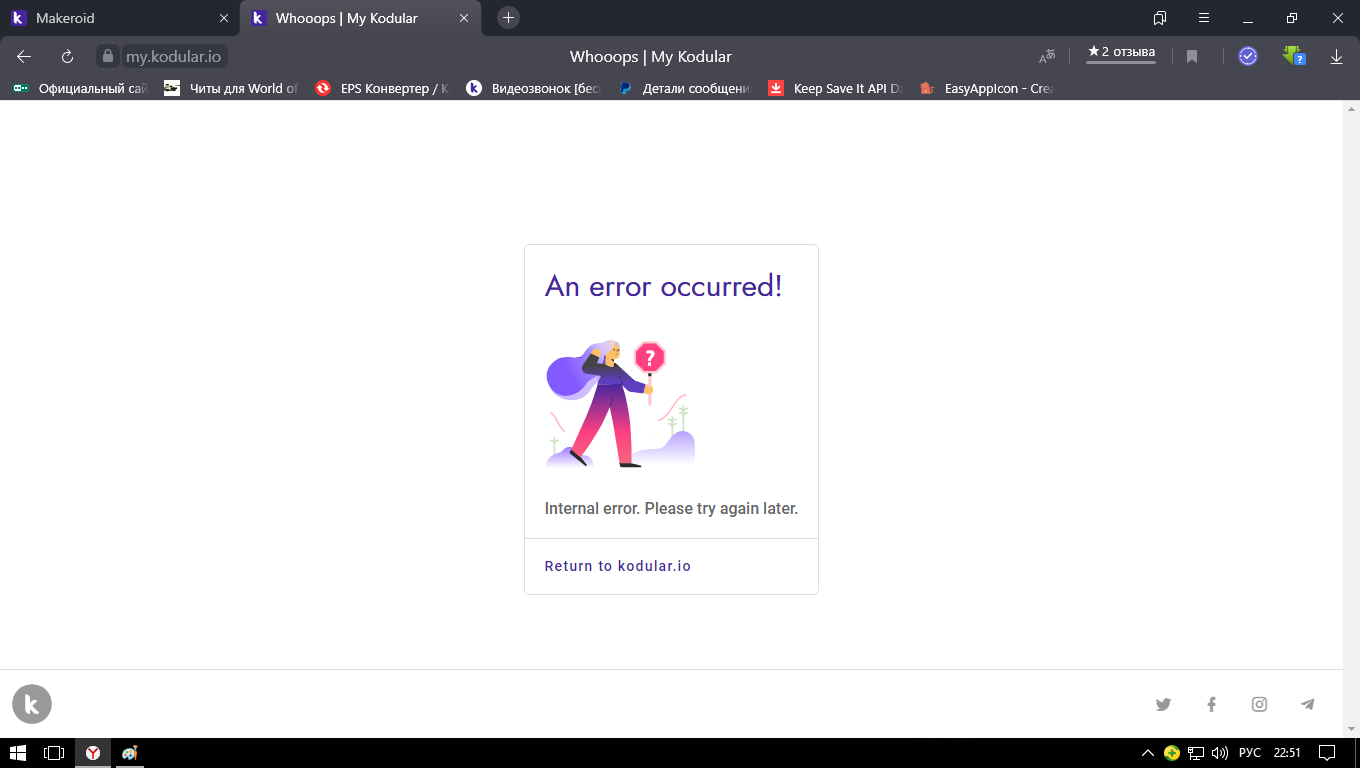1364x772 pixels.
Task: Open the Keep Save It API bookmark
Action: coord(835,88)
